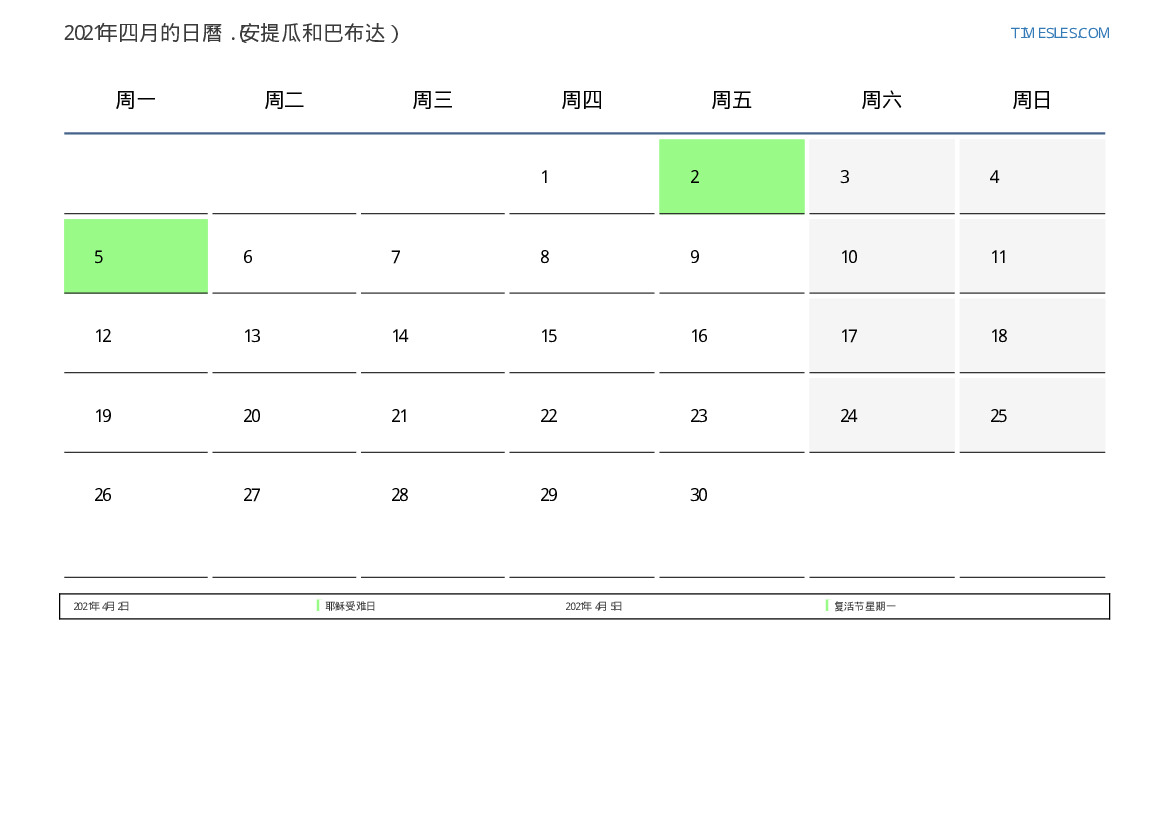
Task: Select April 30 in last row
Action: click(699, 495)
